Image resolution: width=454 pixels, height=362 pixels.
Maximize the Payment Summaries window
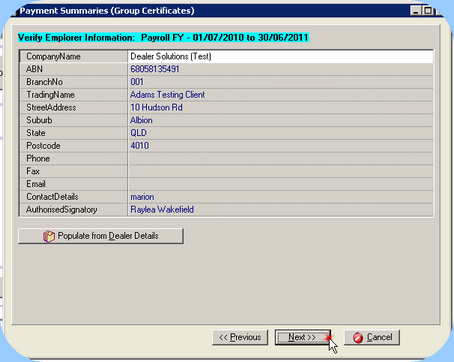point(427,11)
